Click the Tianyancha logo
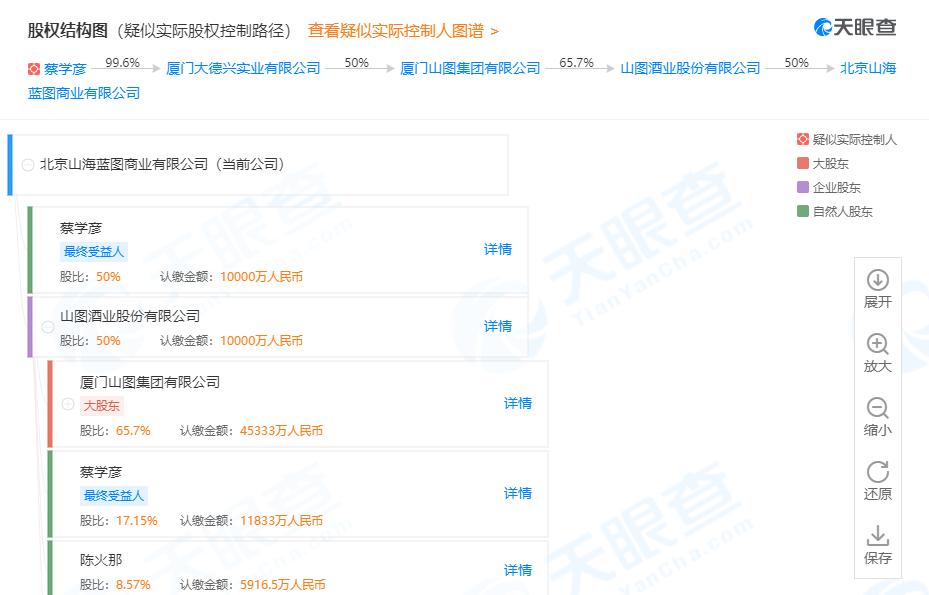Viewport: 929px width, 595px height. coord(855,27)
